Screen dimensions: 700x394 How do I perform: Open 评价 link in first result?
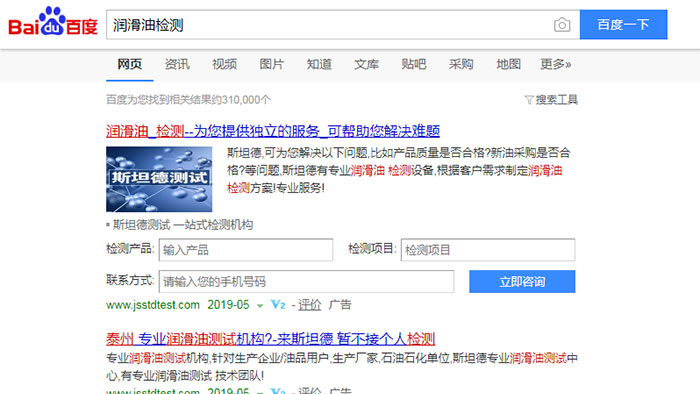click(309, 305)
